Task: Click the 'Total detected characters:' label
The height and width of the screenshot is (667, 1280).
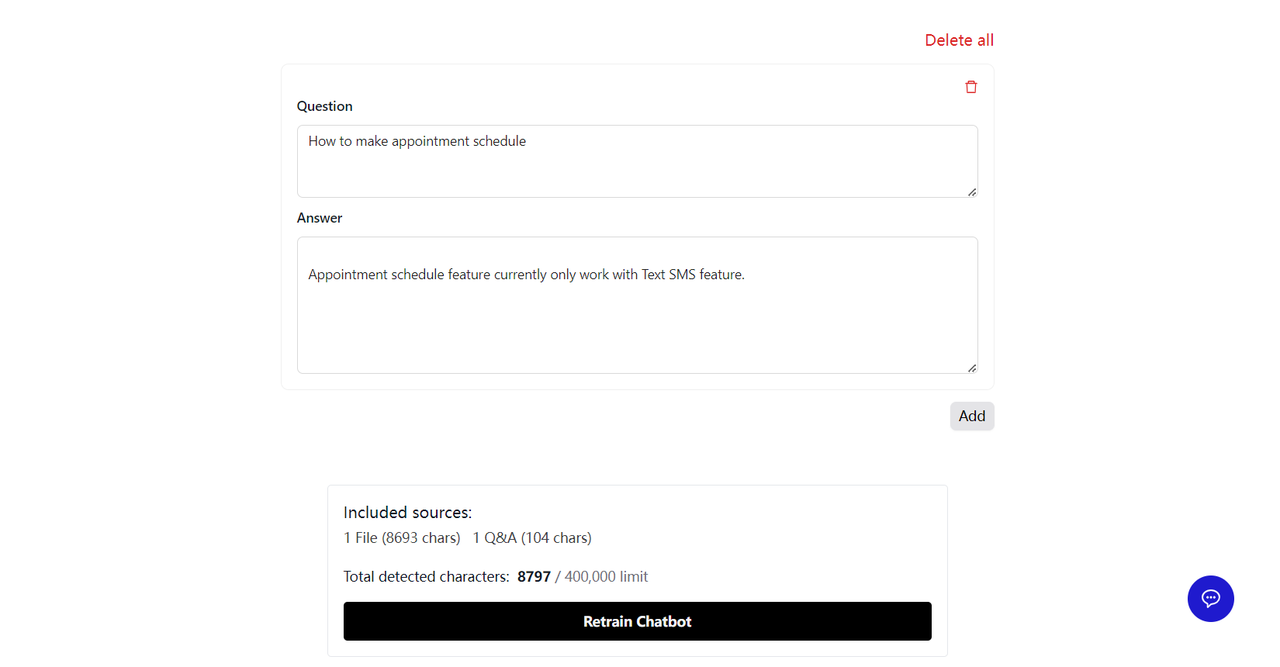Action: pyautogui.click(x=426, y=577)
